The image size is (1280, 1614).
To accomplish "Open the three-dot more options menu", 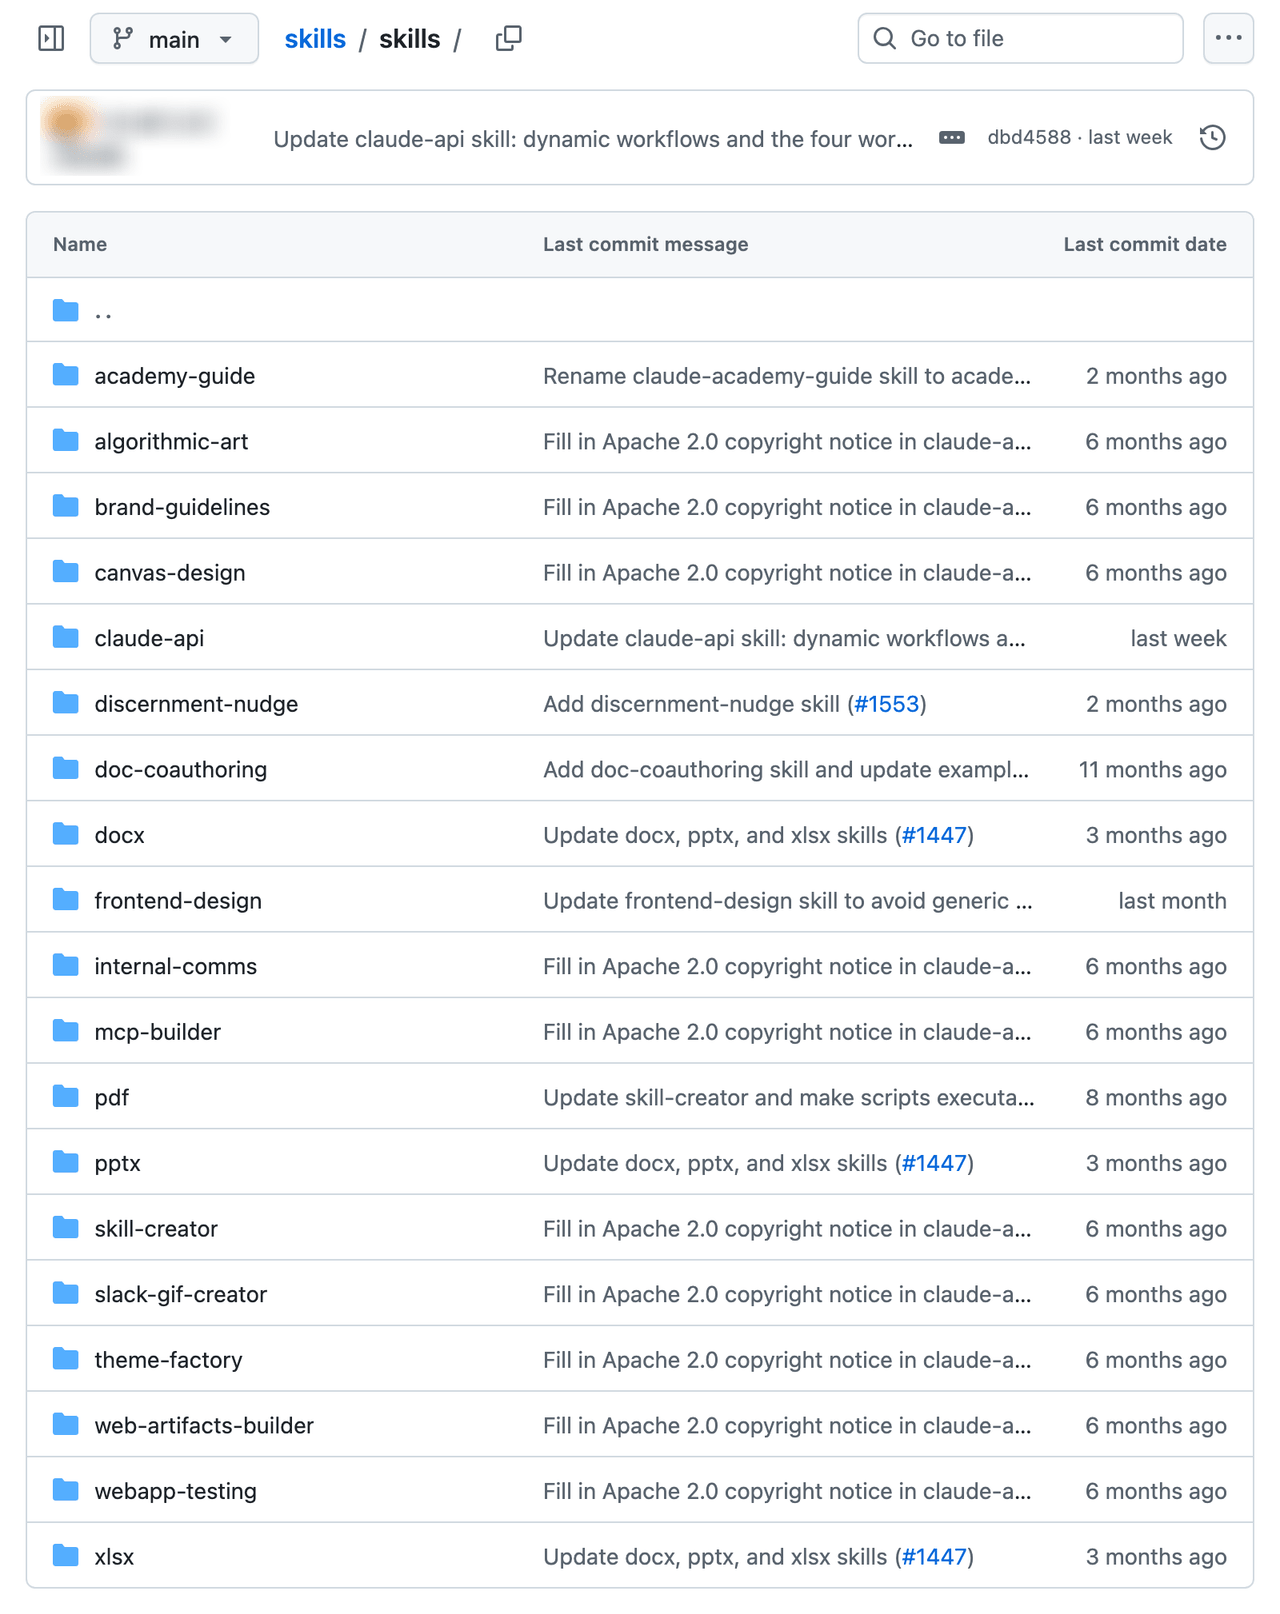I will tap(1228, 39).
